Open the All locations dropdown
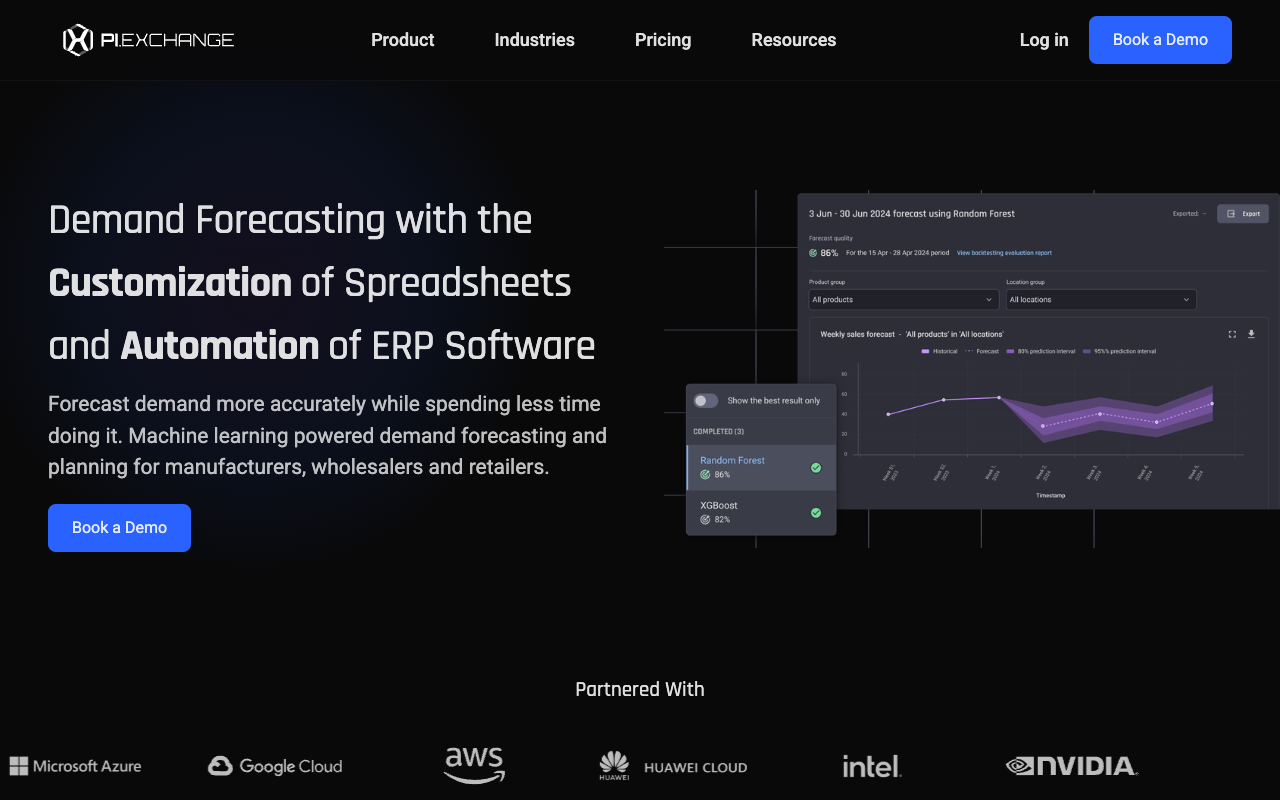Screen dimensions: 1280x800 click(x=1101, y=299)
